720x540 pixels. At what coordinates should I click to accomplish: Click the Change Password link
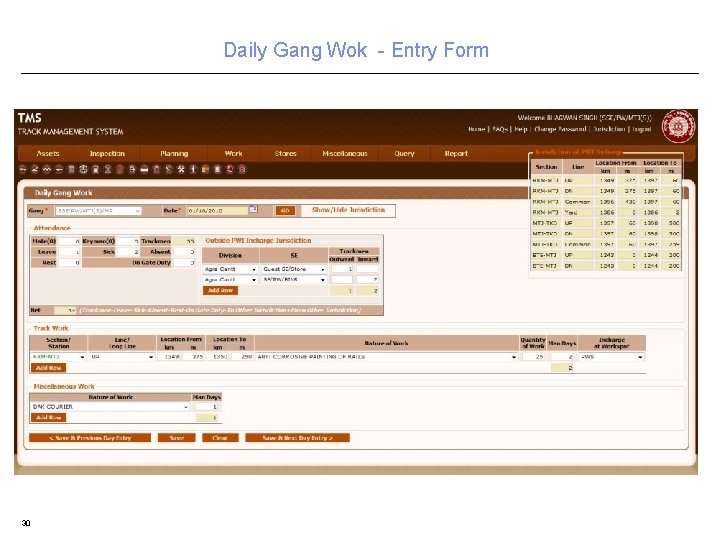click(x=560, y=129)
